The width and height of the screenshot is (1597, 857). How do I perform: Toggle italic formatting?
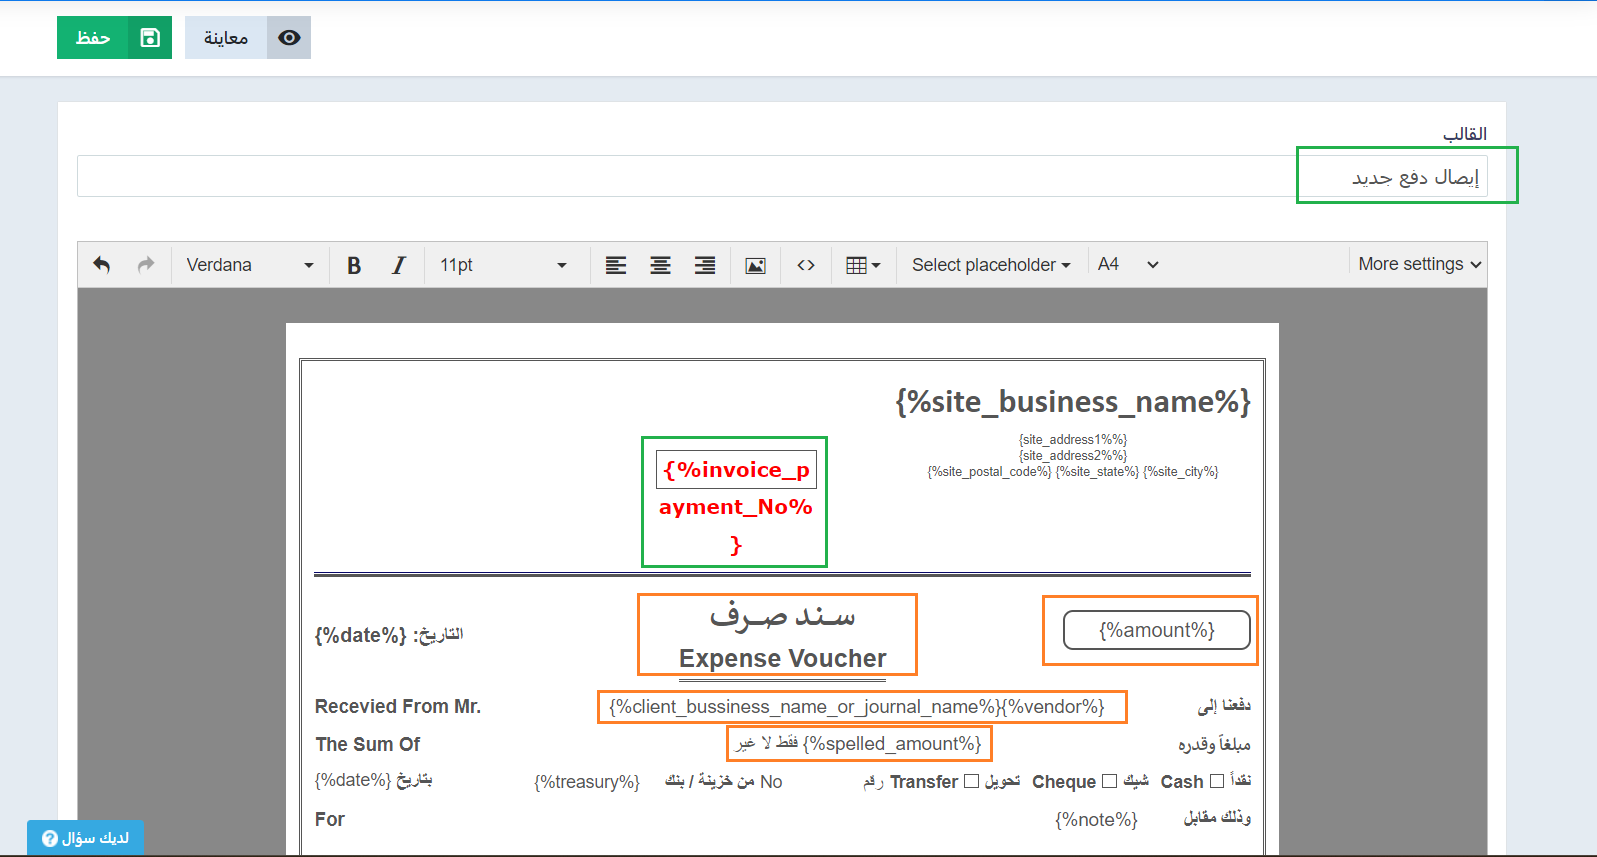pyautogui.click(x=399, y=265)
